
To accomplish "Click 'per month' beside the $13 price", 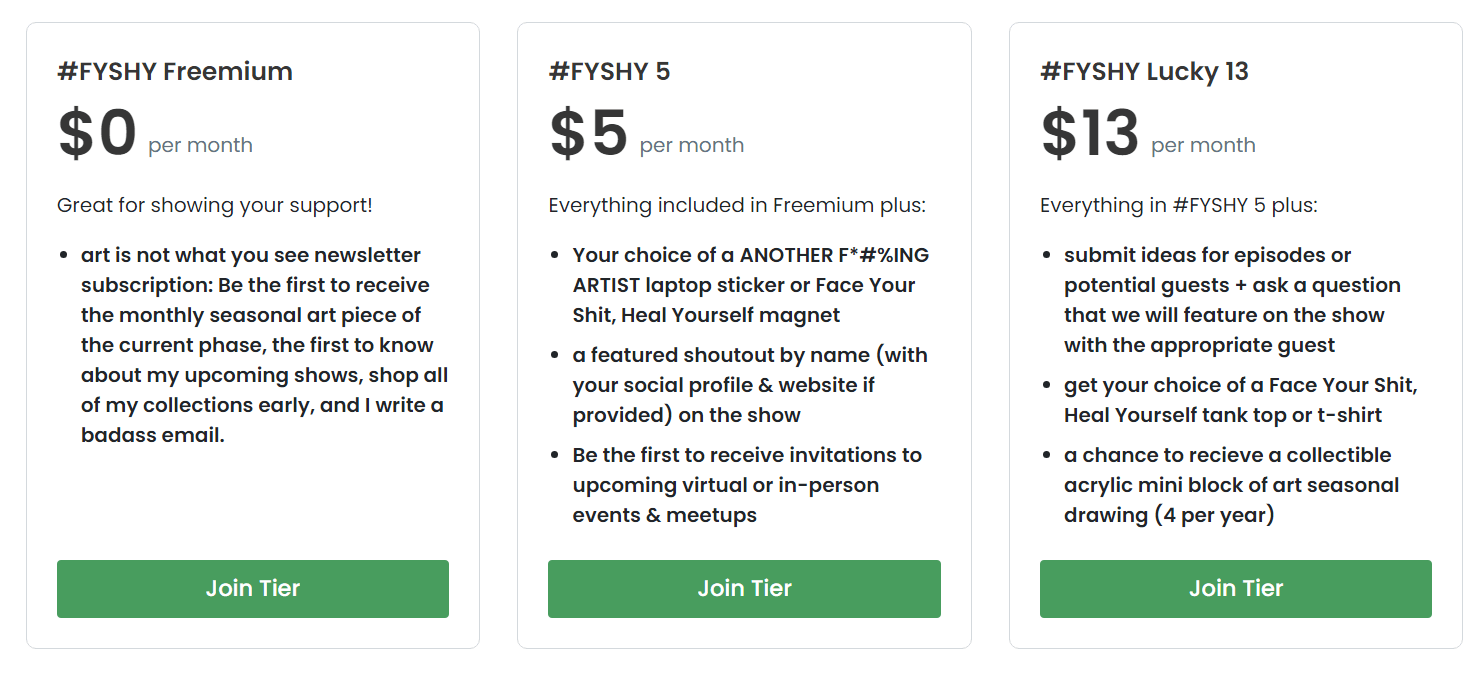I will 1203,146.
